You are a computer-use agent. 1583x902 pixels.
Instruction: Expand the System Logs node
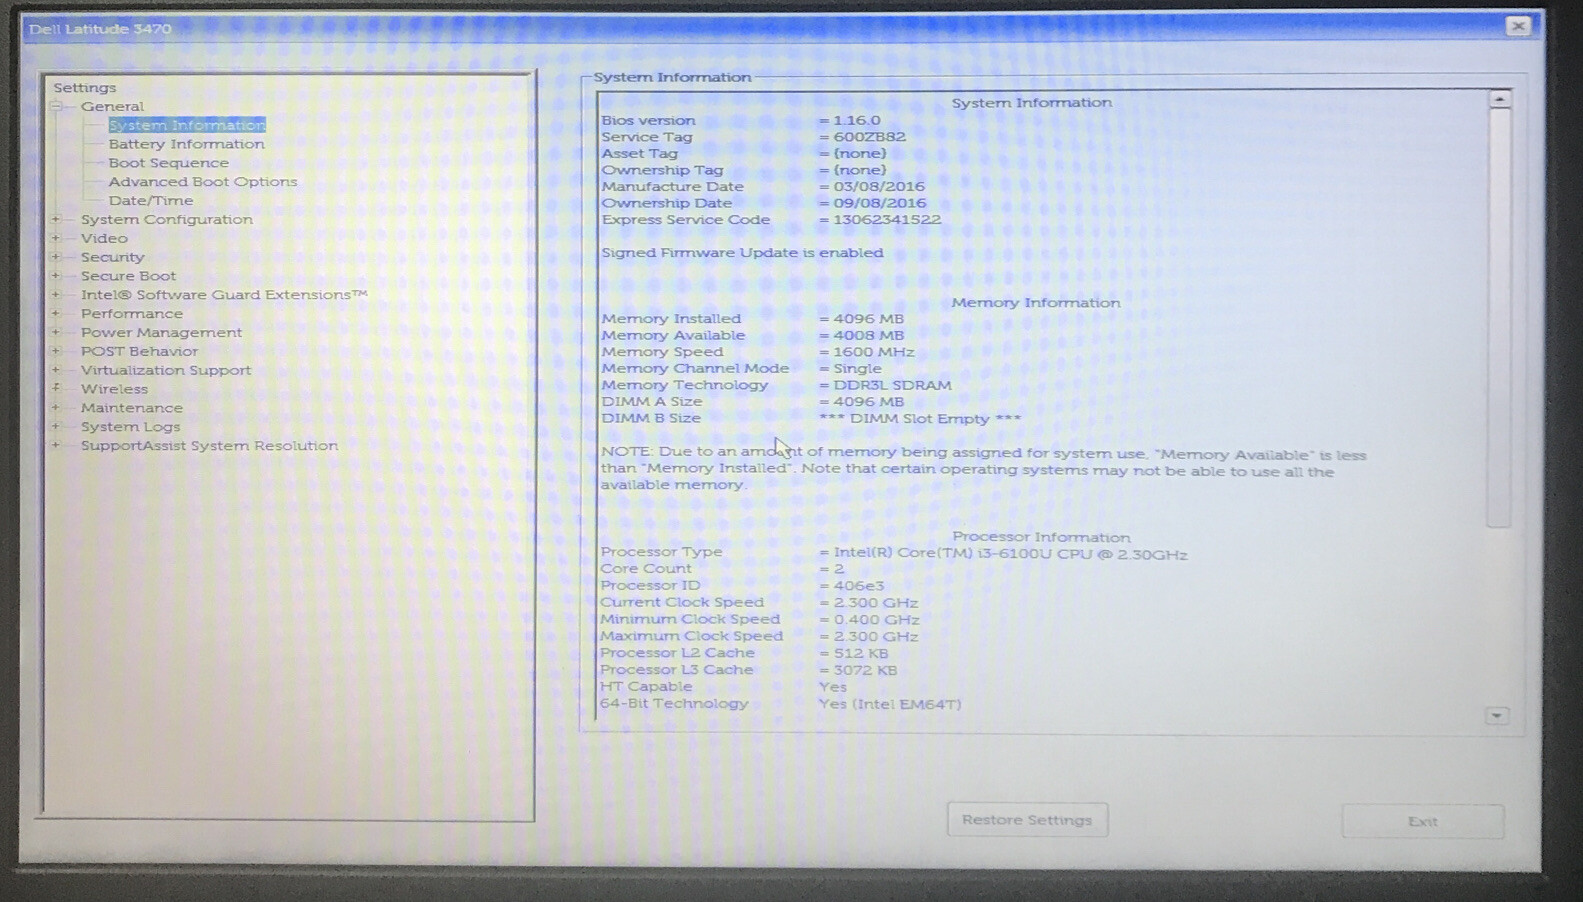coord(57,427)
